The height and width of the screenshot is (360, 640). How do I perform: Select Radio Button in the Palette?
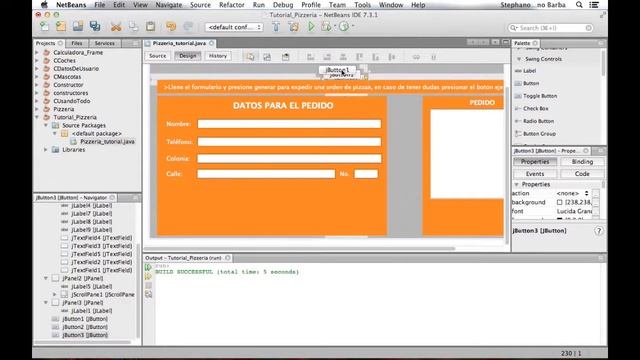pyautogui.click(x=538, y=121)
